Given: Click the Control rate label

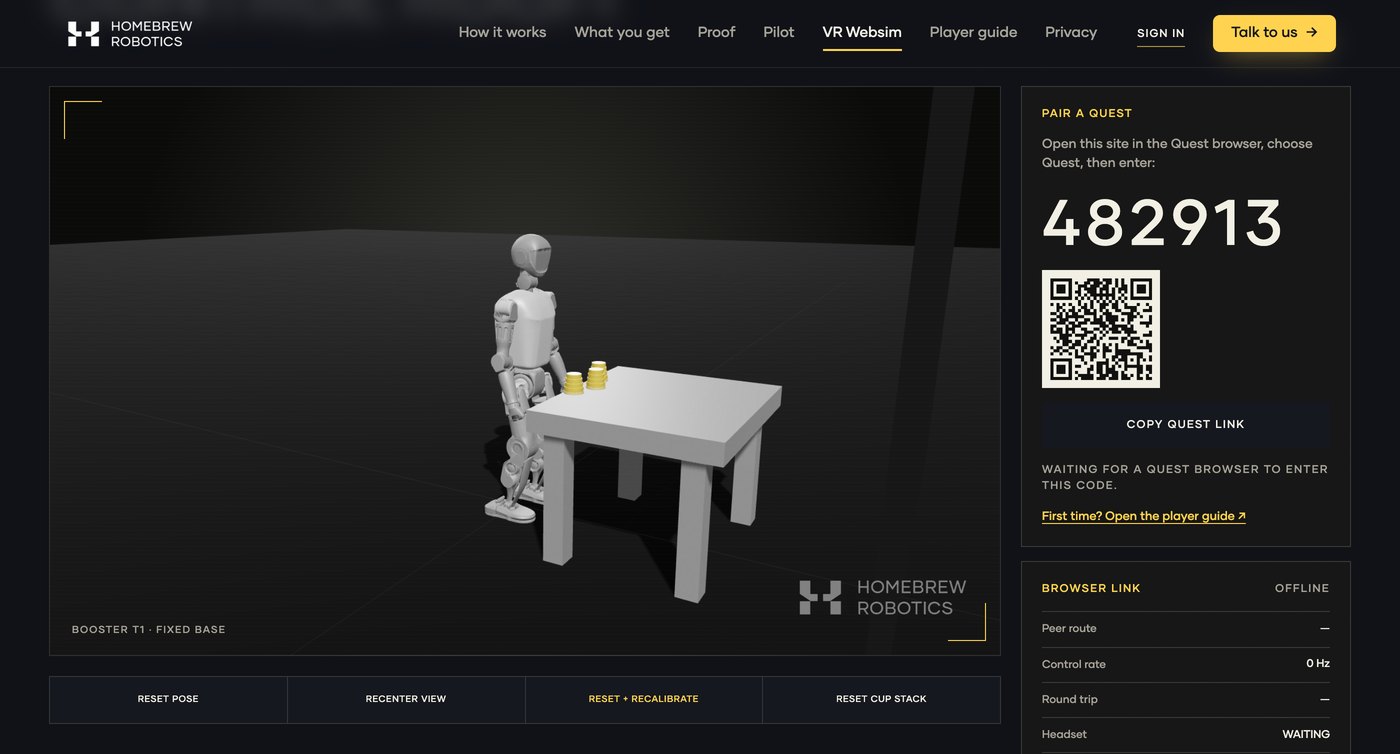Looking at the screenshot, I should 1074,664.
